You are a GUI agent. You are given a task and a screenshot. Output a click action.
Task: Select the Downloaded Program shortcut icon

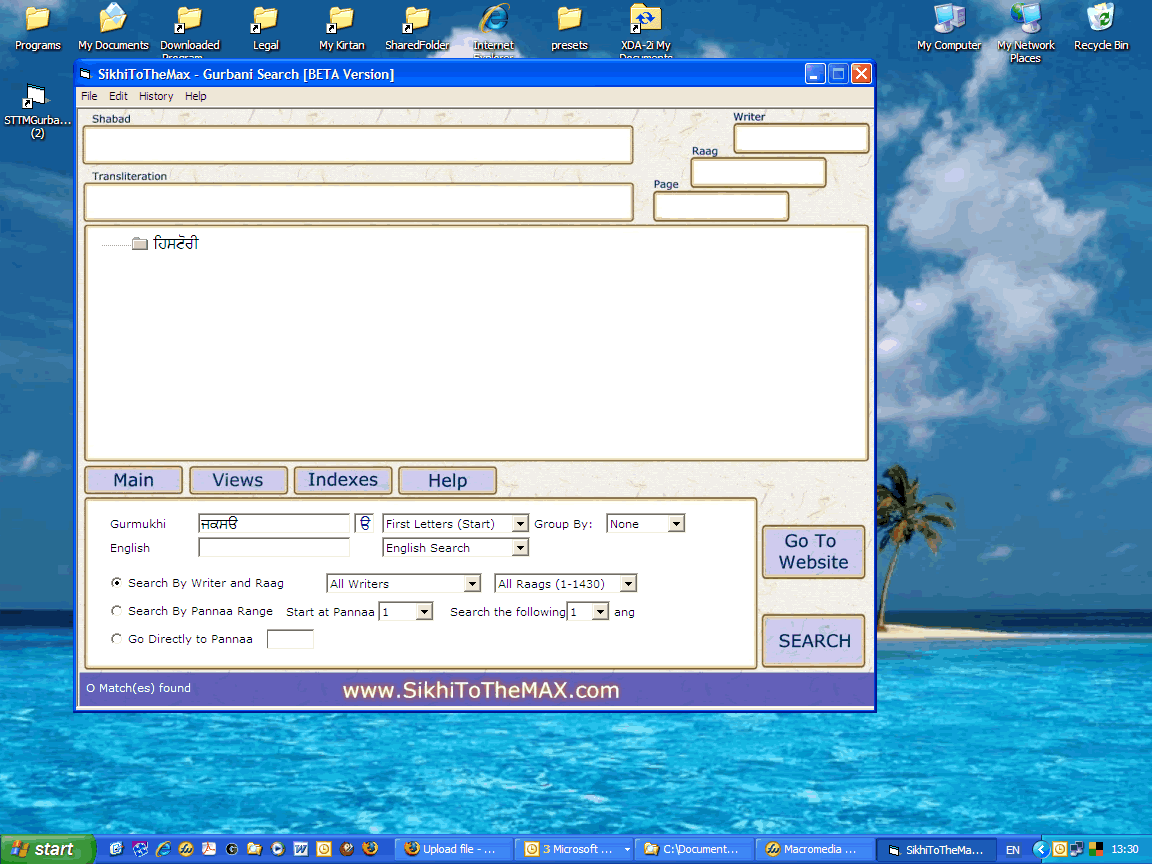click(190, 33)
